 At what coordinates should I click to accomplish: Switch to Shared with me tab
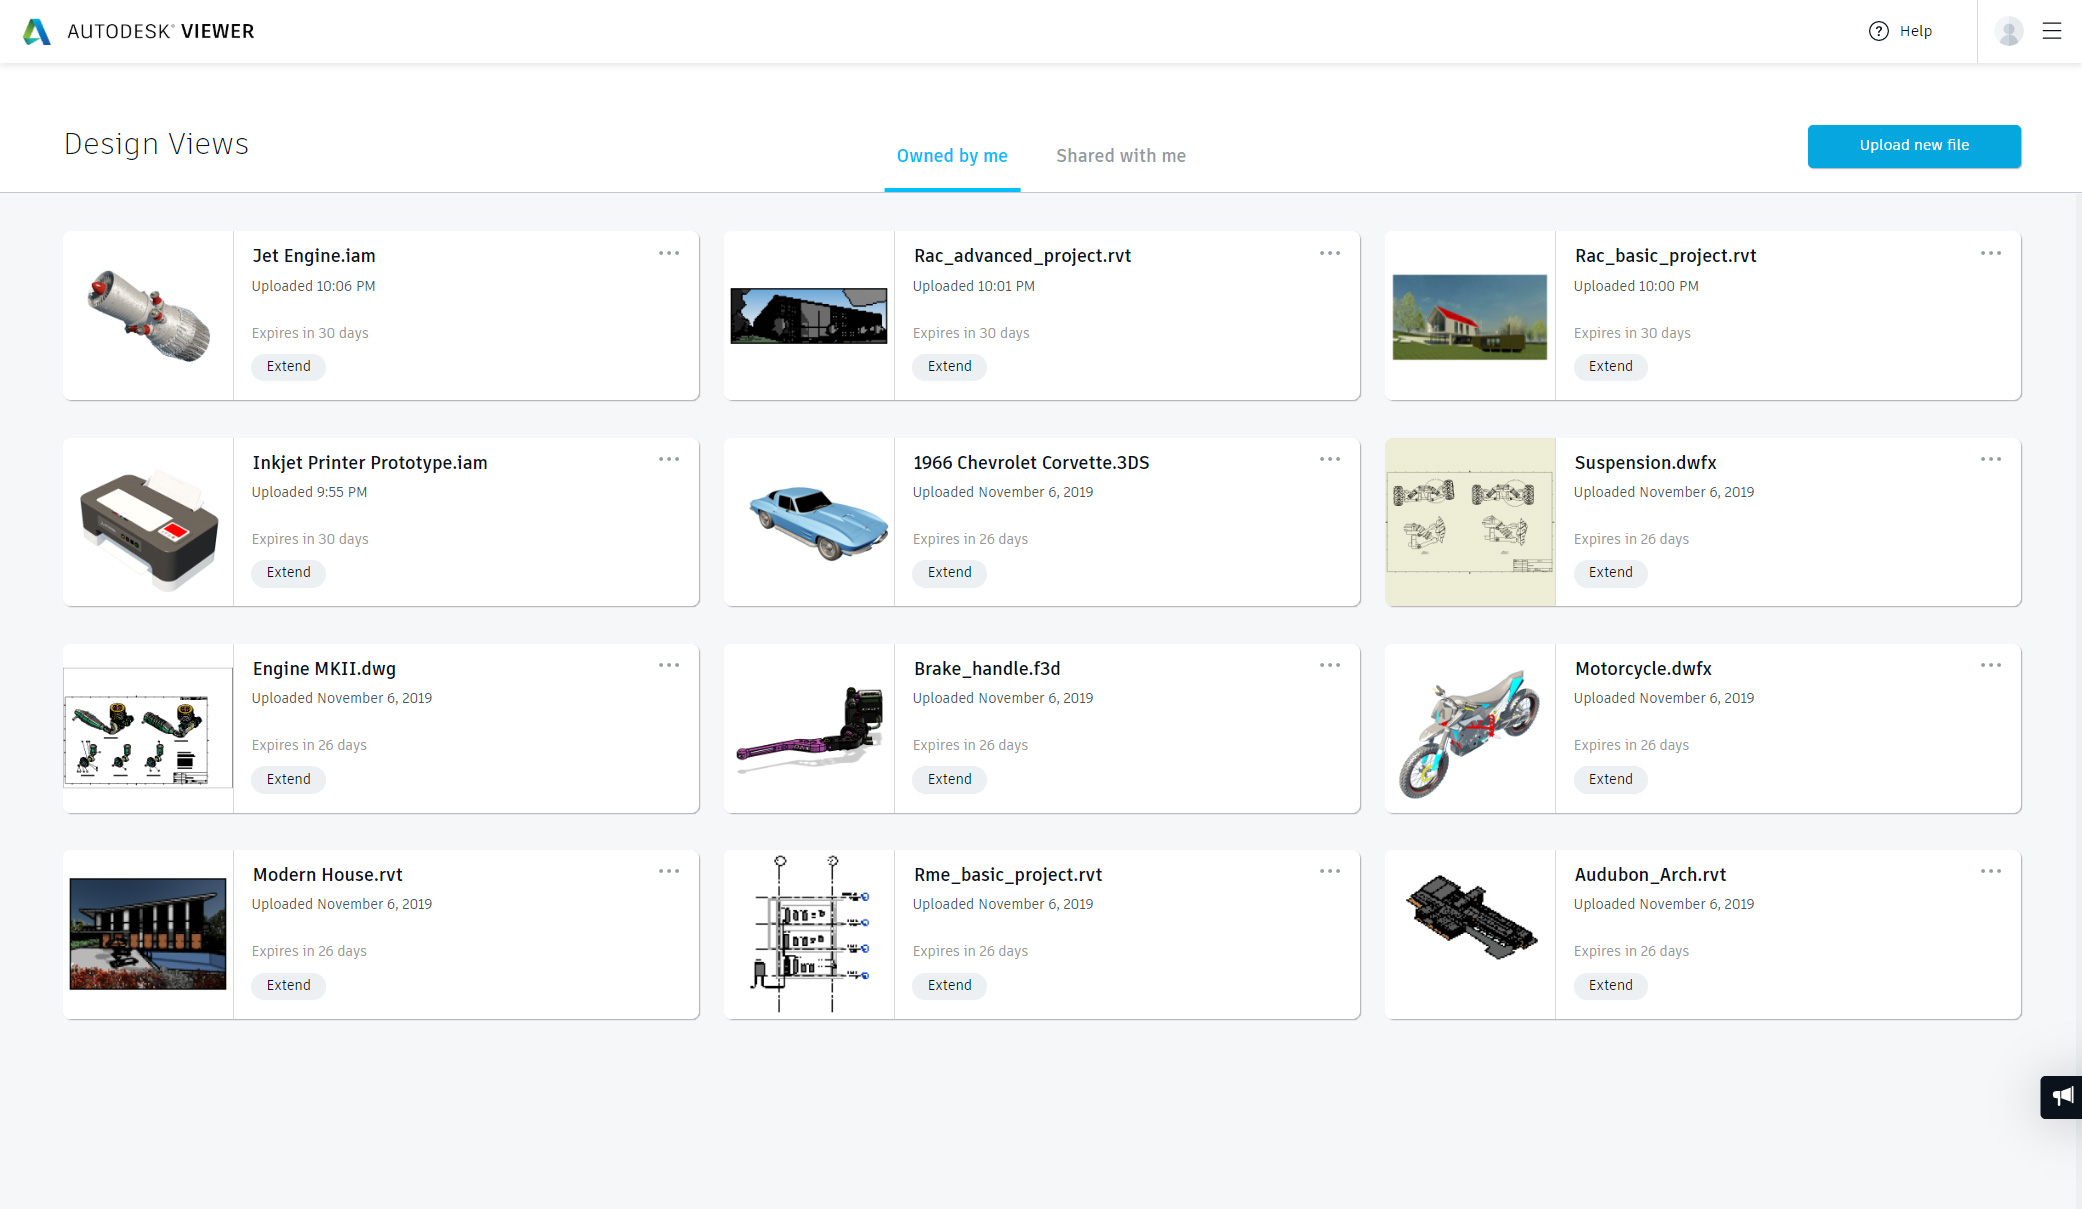click(1121, 156)
